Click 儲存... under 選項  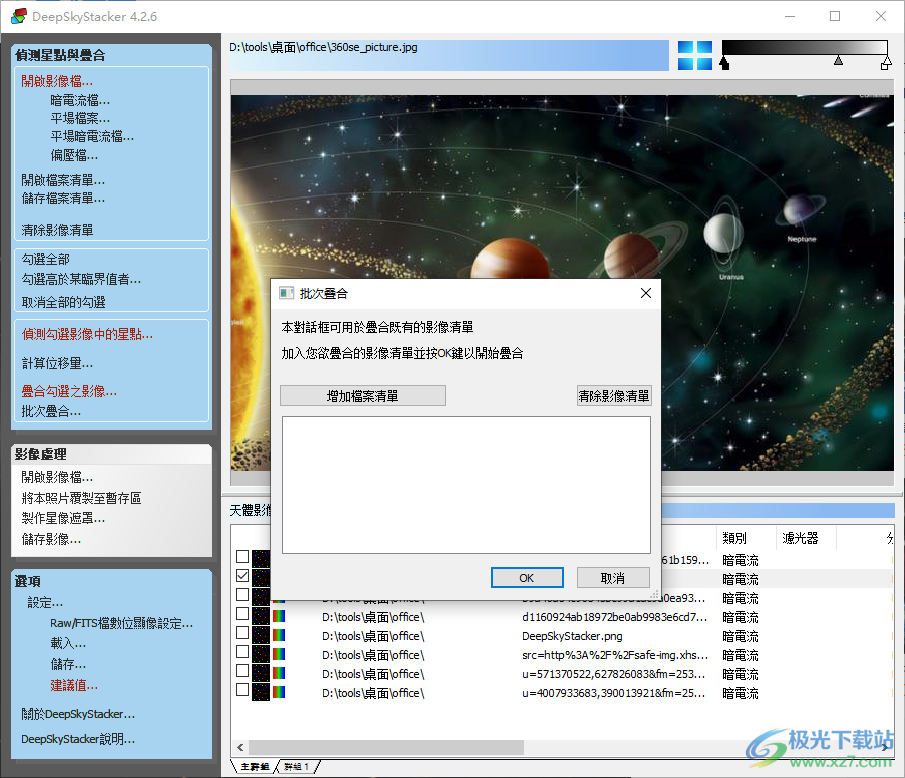68,664
